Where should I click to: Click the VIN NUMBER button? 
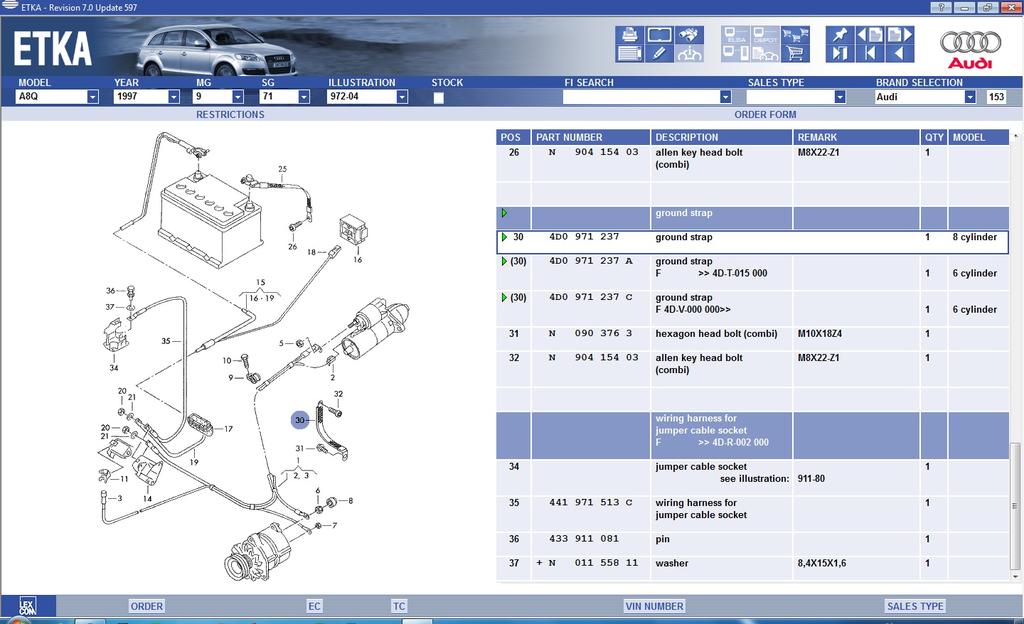point(654,606)
